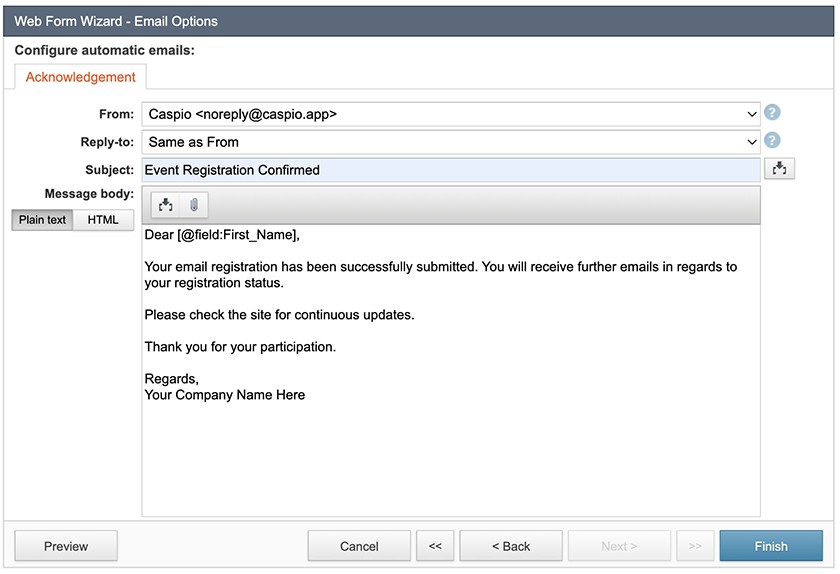
Task: Click the help icon next to From field
Action: pos(772,113)
